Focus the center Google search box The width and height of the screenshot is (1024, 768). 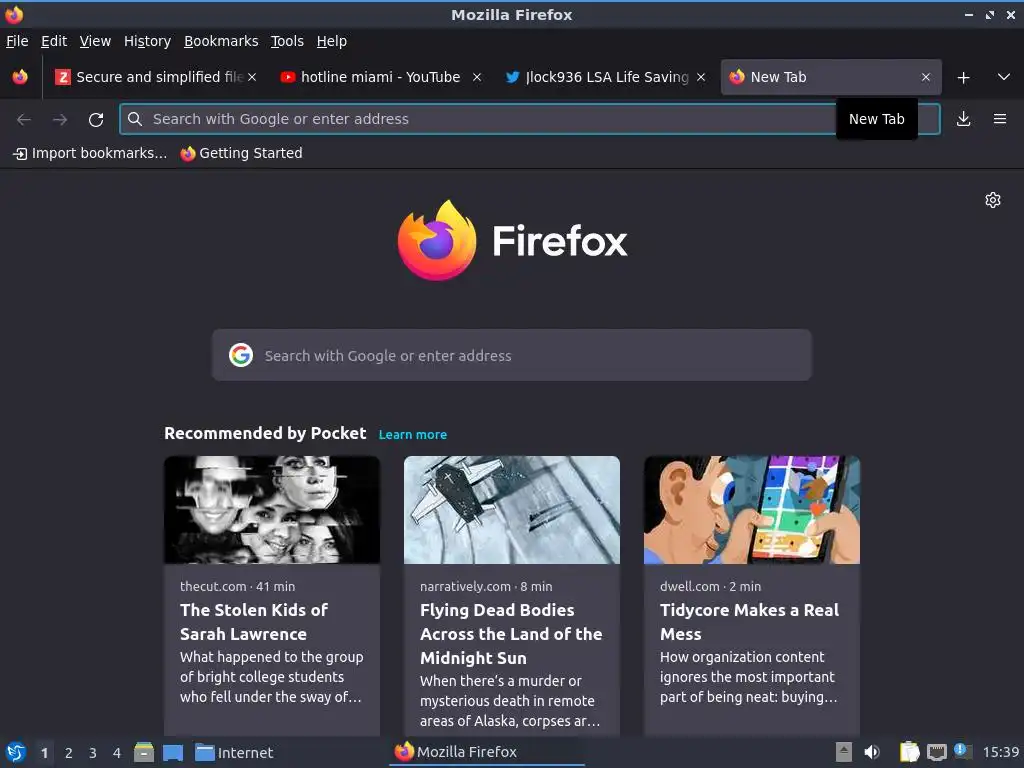[x=511, y=355]
